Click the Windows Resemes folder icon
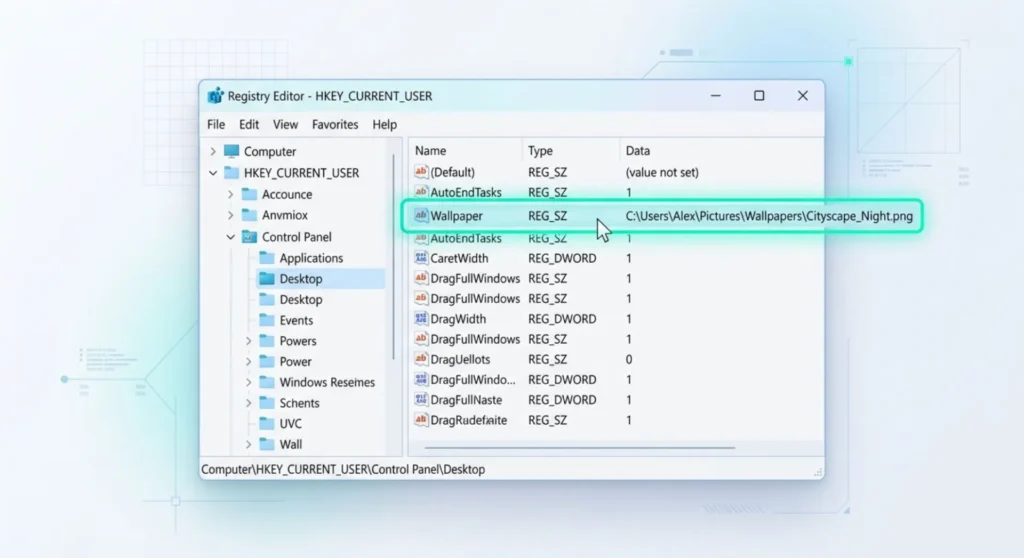This screenshot has height=558, width=1024. [x=266, y=382]
